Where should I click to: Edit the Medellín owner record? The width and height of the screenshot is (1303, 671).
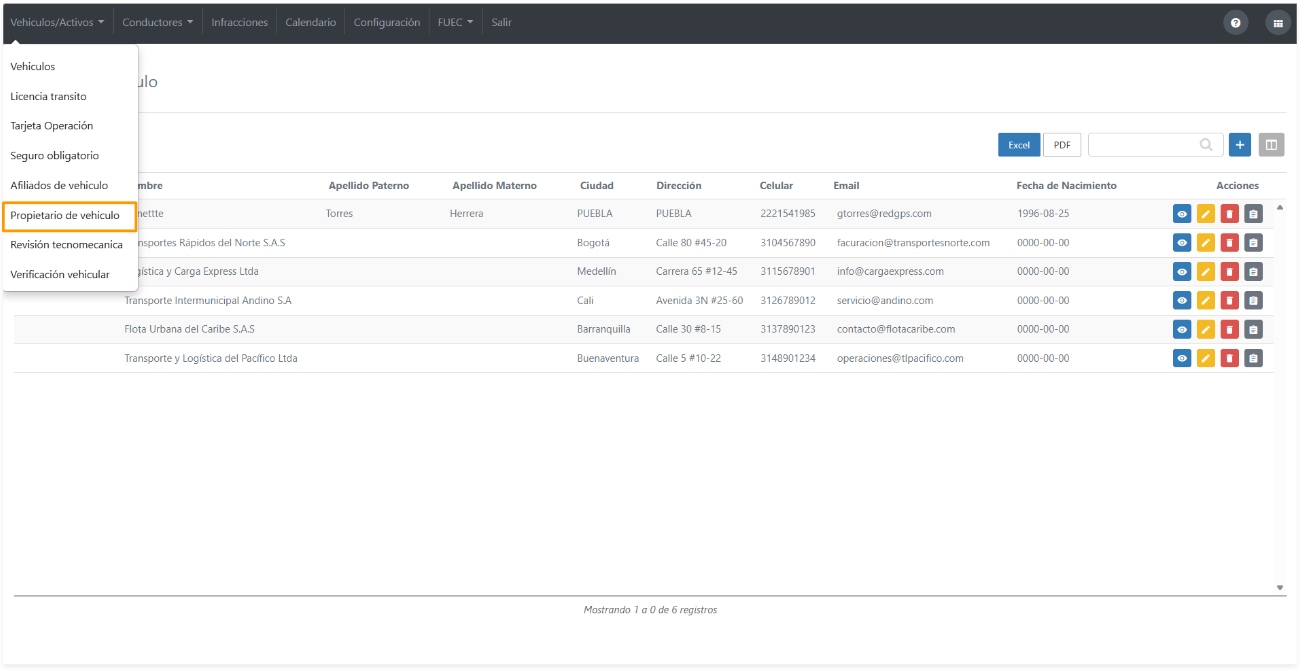[1206, 271]
